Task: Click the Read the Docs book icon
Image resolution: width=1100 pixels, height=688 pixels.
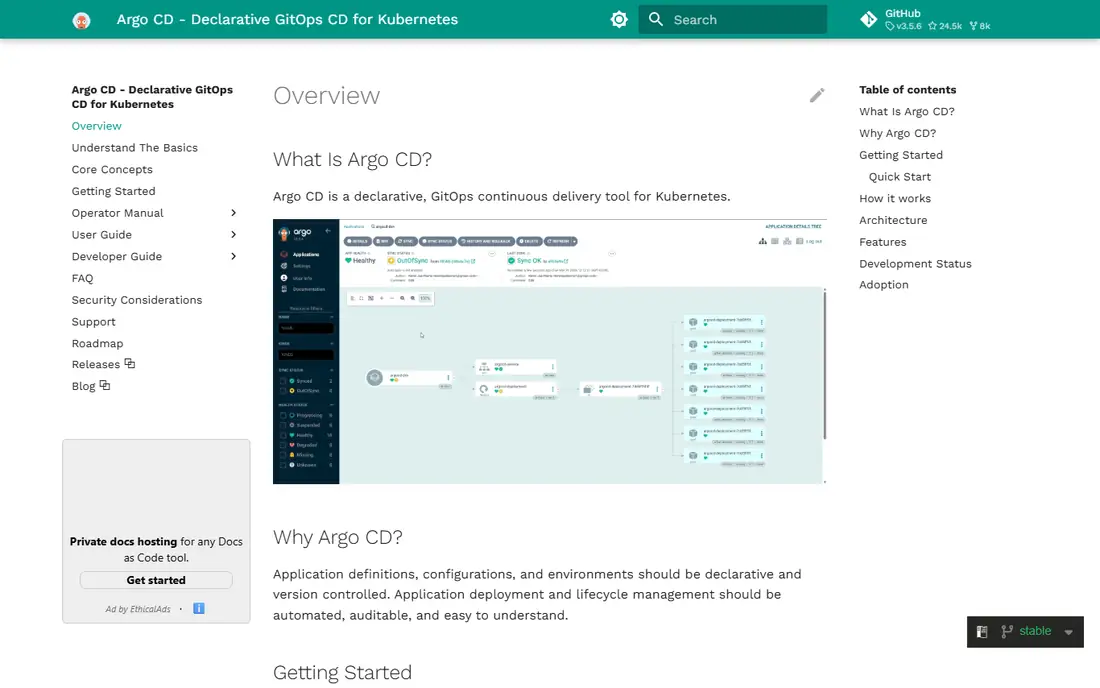Action: (982, 632)
